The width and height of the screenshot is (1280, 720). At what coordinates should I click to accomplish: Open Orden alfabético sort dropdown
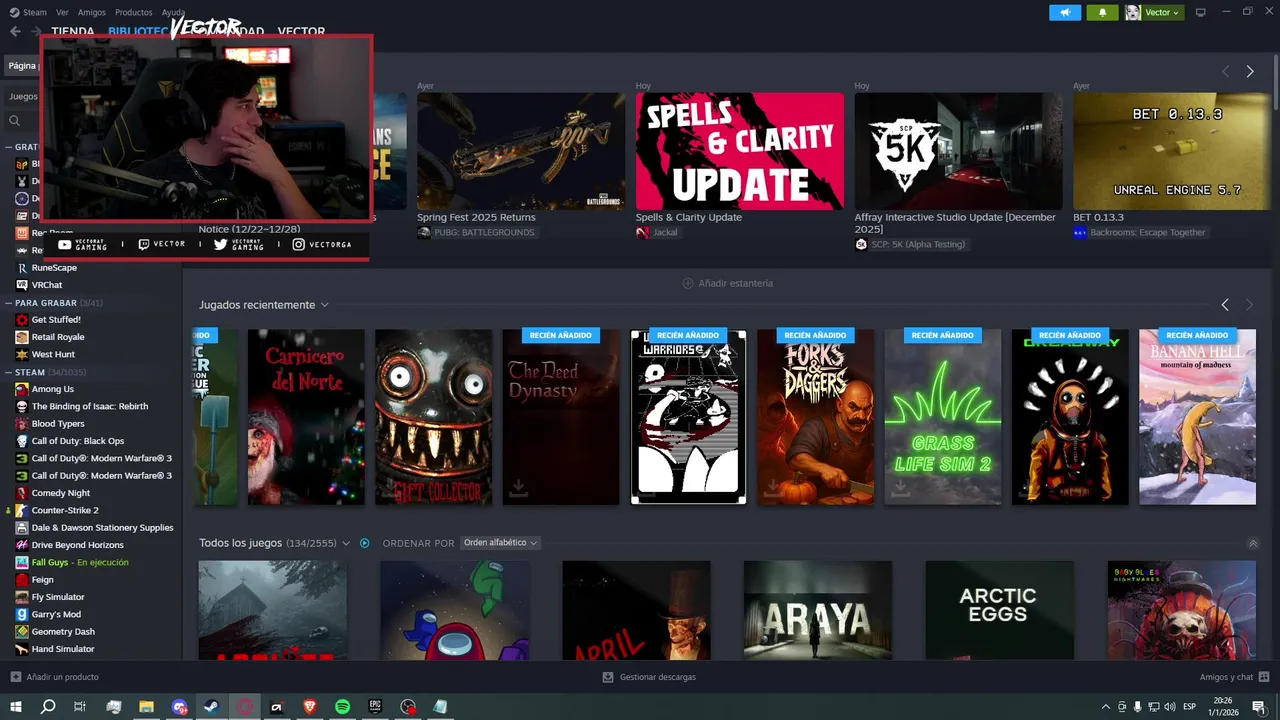(x=500, y=543)
